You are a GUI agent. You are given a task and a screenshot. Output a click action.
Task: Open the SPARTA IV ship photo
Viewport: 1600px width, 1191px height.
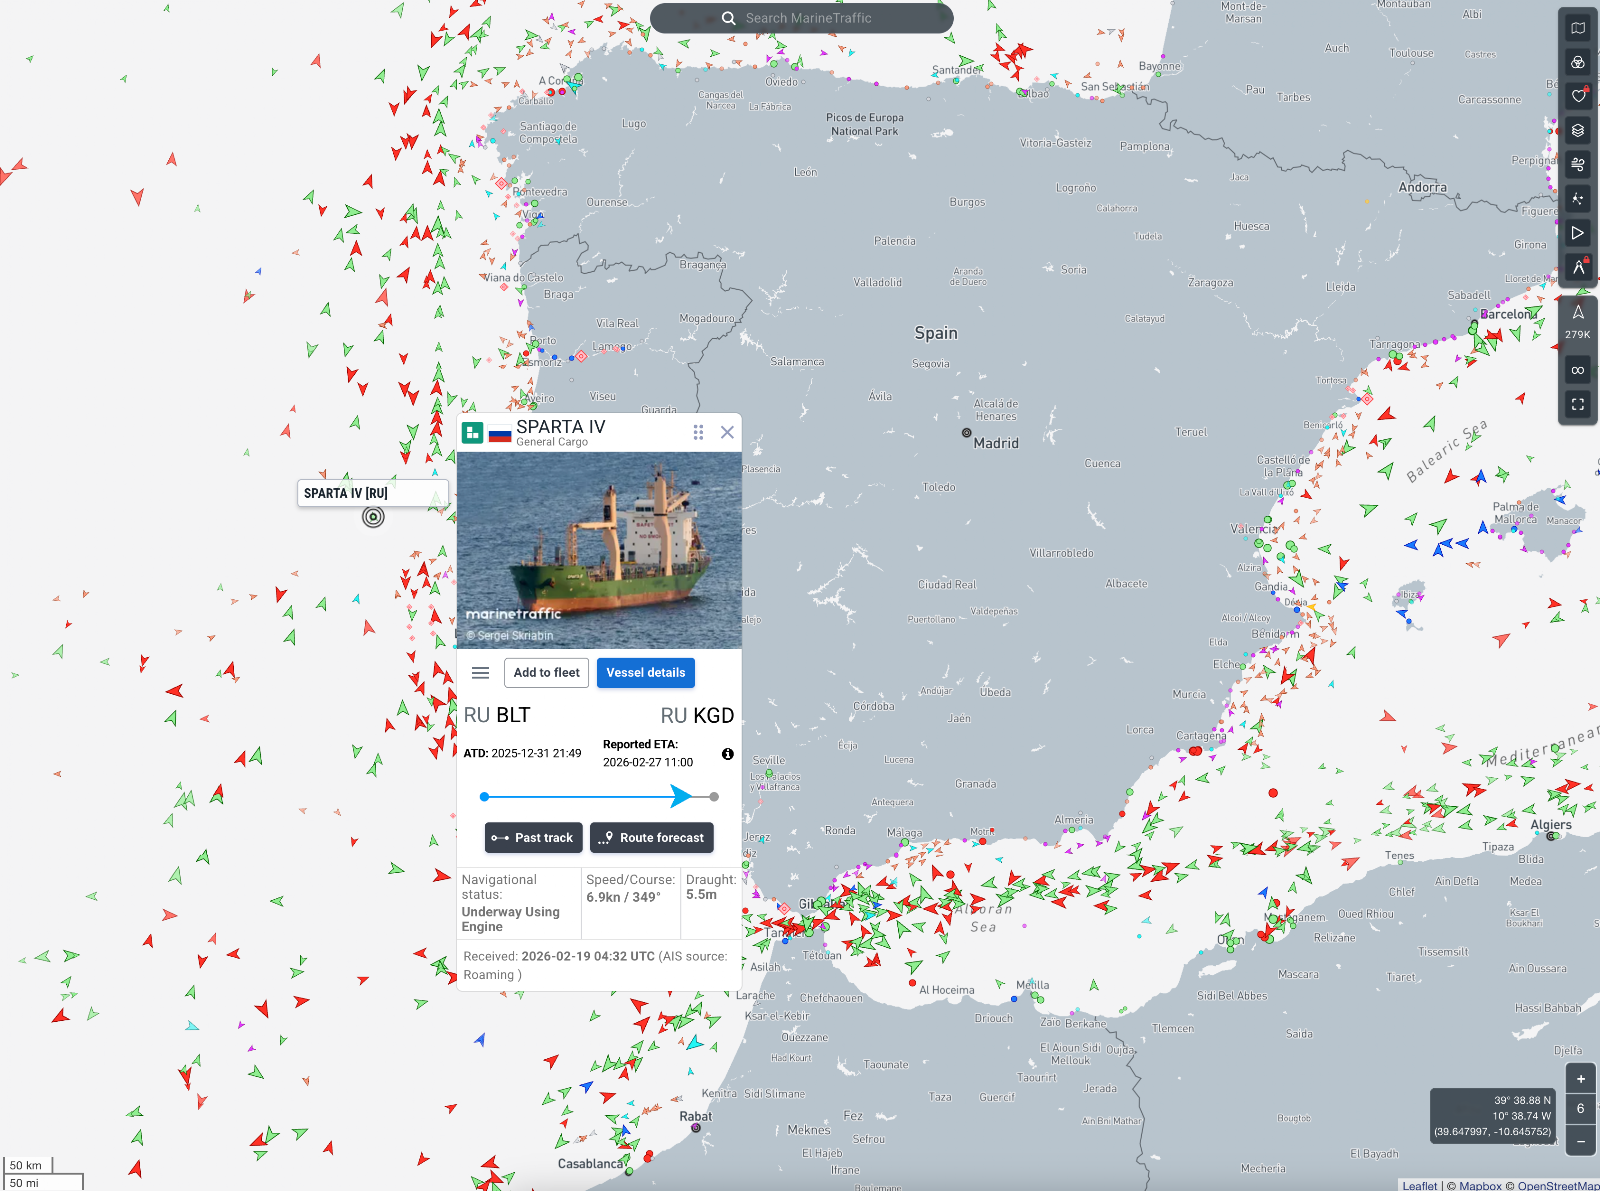[599, 550]
